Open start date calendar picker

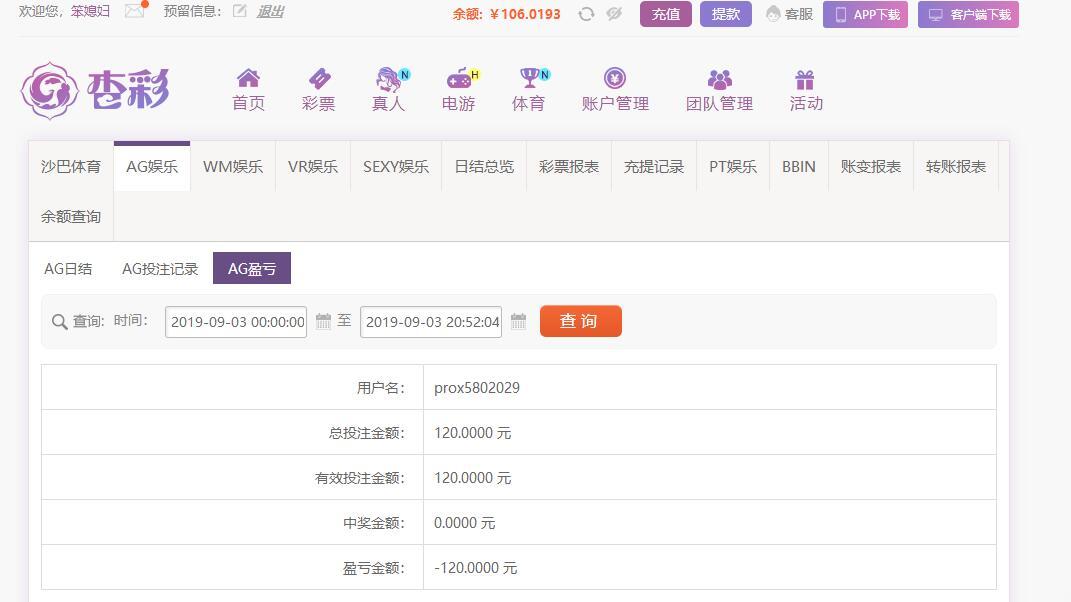323,321
